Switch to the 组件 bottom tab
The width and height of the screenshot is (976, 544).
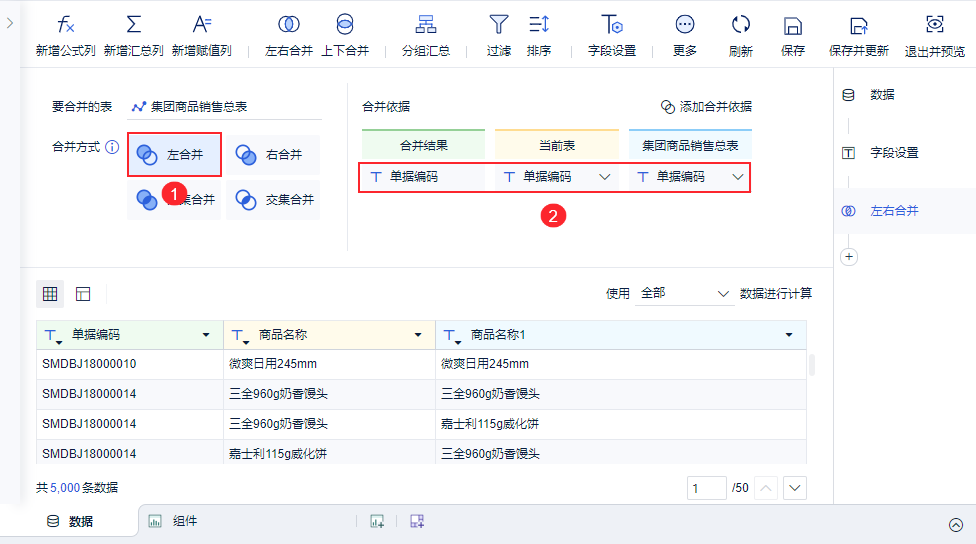[172, 521]
